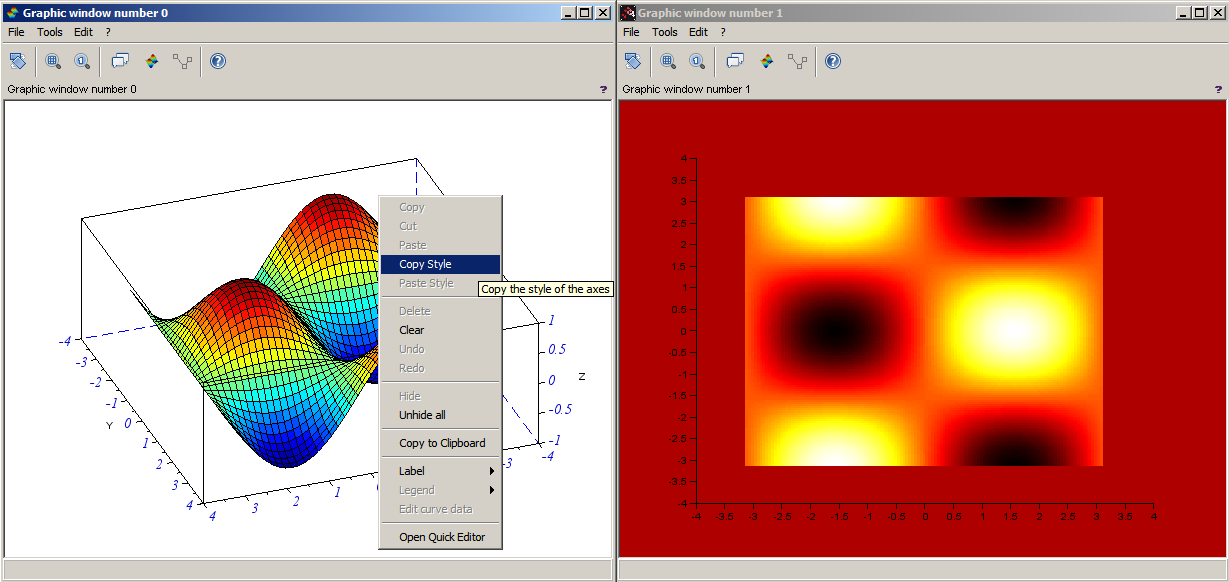Click the purple question mark in window 1 info bar
This screenshot has width=1229, height=582.
click(1218, 89)
